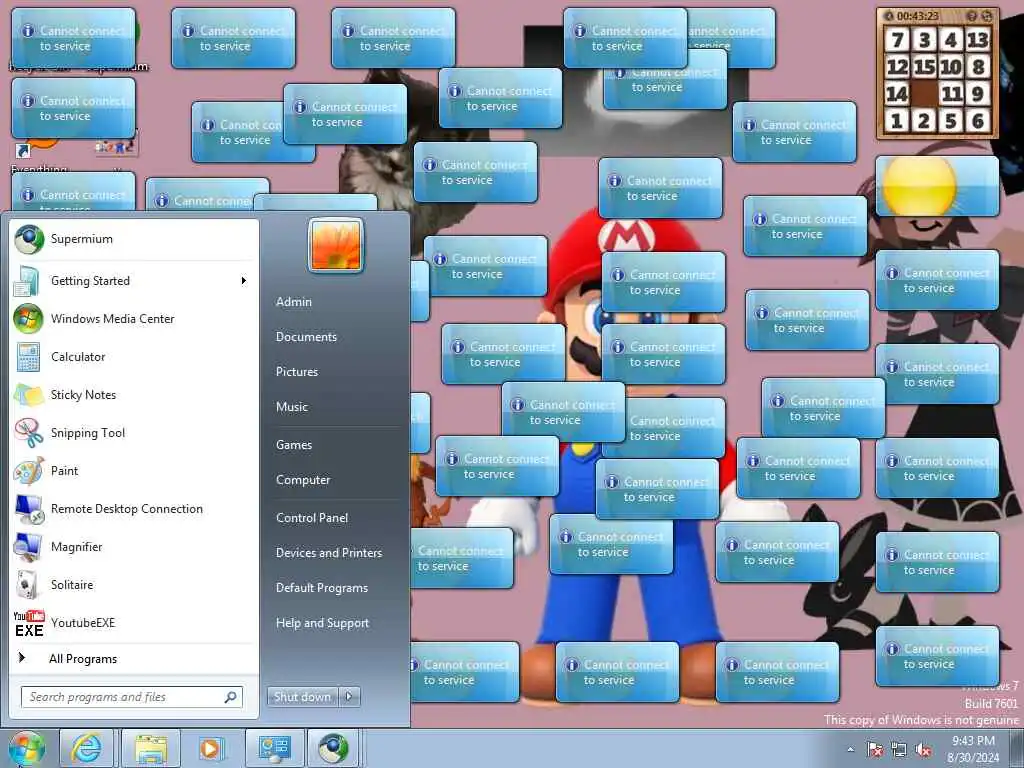Click the Supermium taskbar icon
This screenshot has width=1024, height=768.
pos(333,748)
